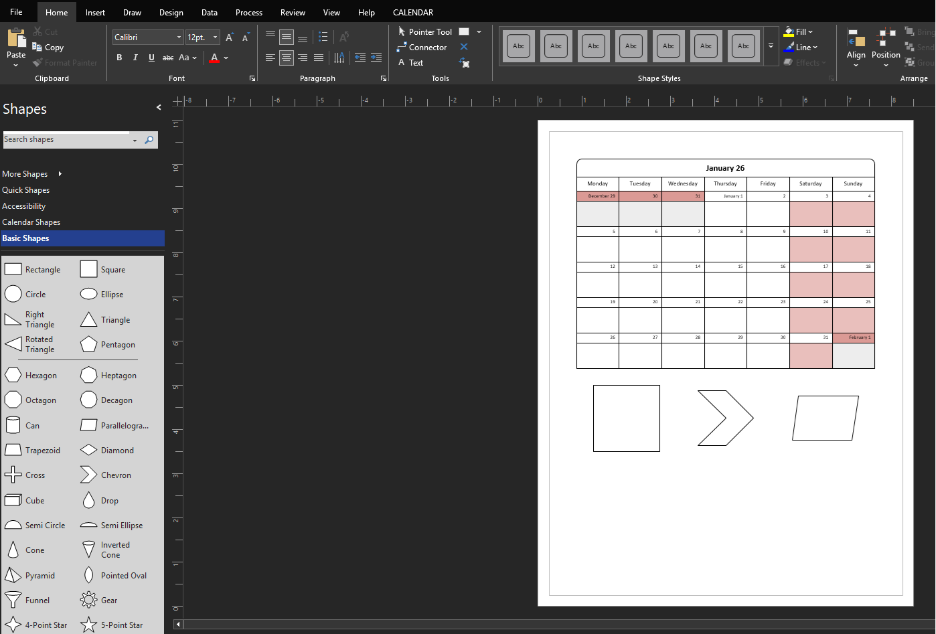Select the Connector tool
The width and height of the screenshot is (936, 634).
[428, 47]
